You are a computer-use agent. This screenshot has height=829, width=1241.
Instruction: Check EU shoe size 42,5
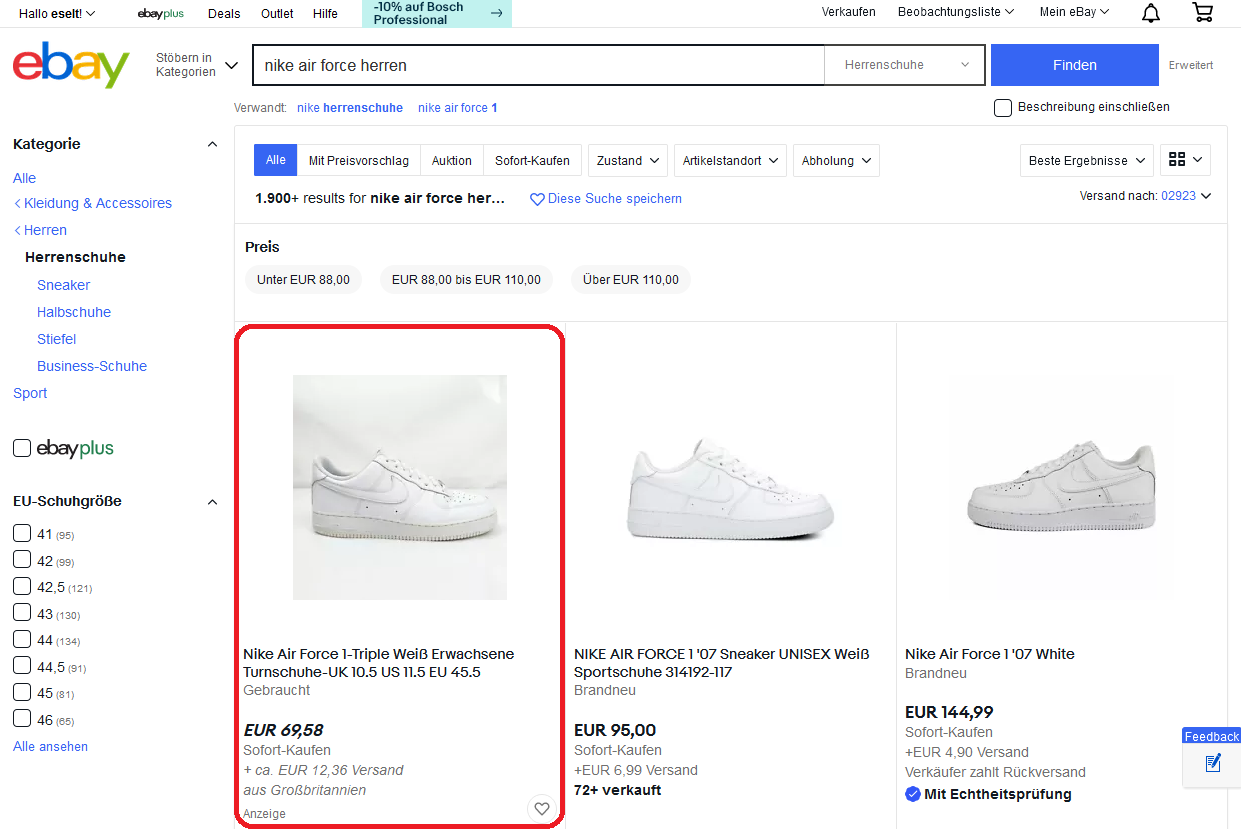[22, 586]
